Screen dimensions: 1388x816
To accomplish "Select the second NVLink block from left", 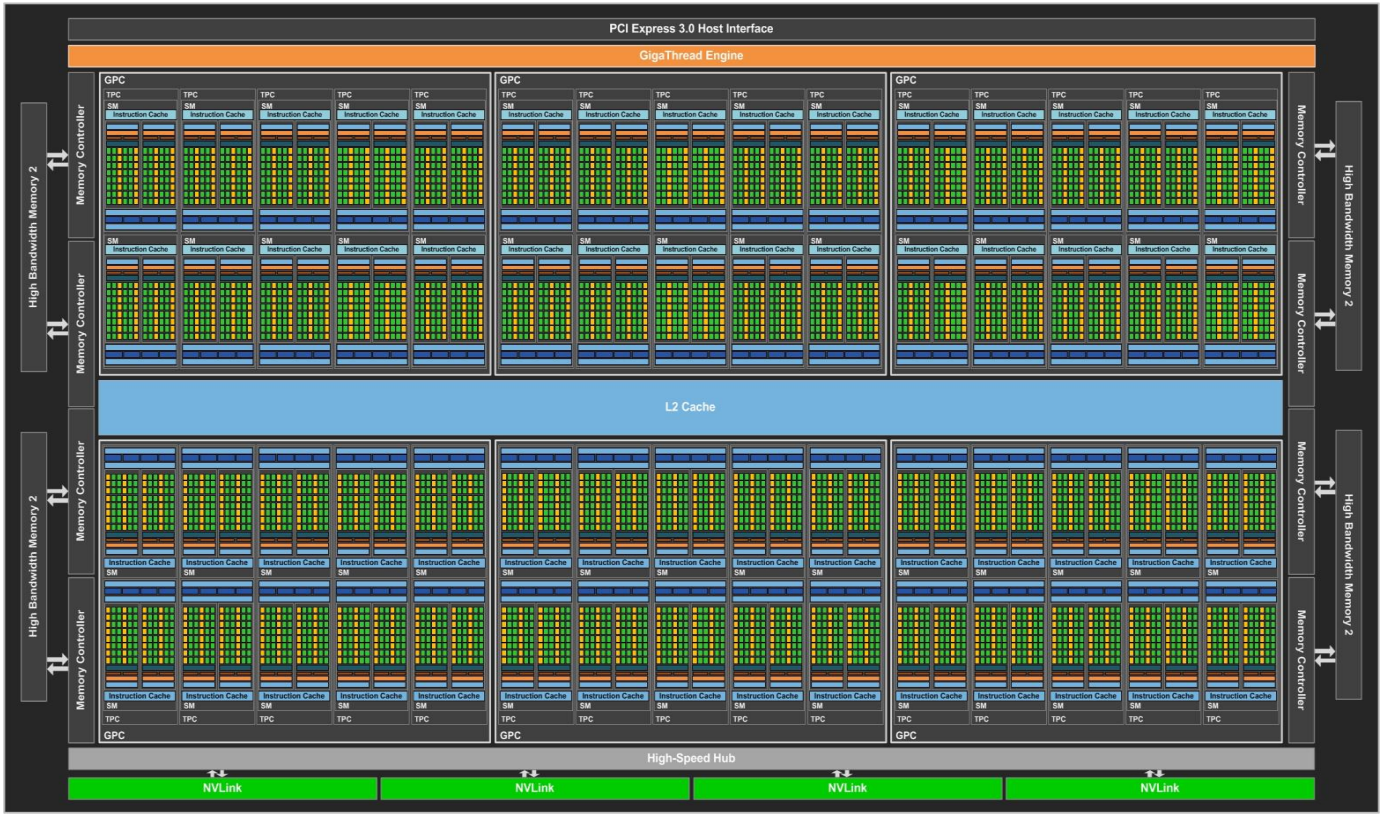I will tap(535, 788).
